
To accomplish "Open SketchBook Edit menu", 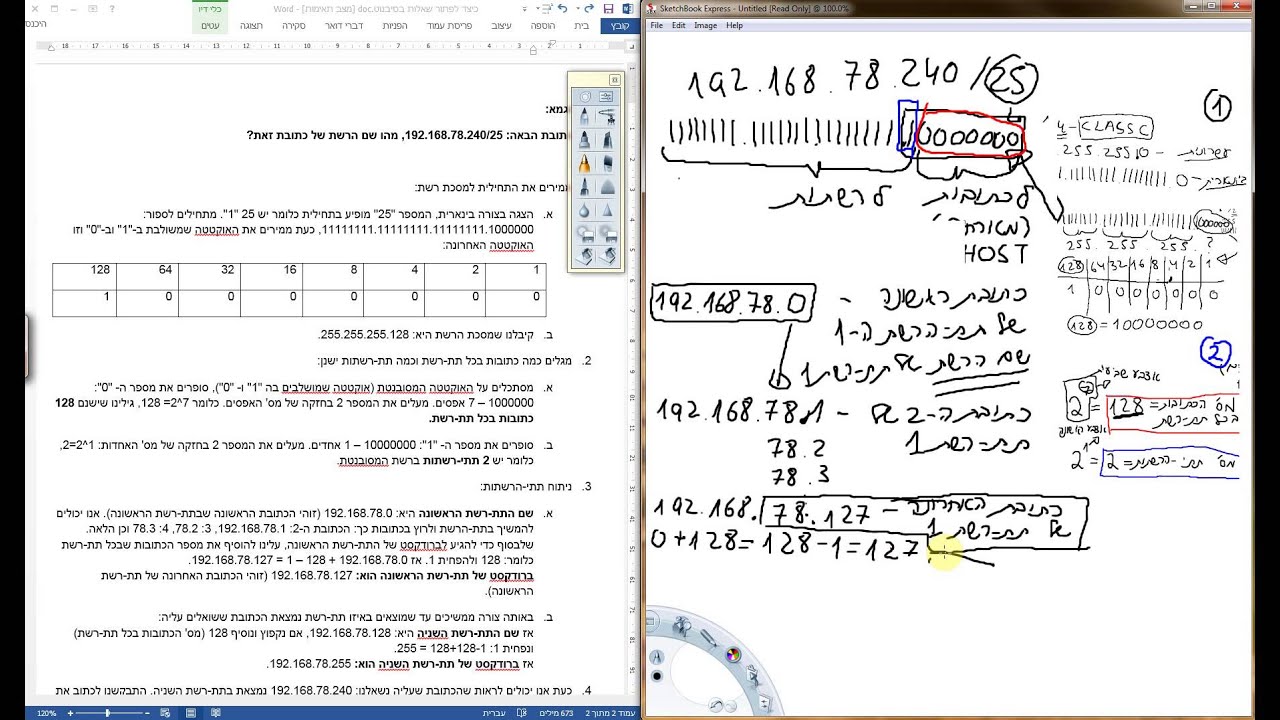I will point(678,25).
